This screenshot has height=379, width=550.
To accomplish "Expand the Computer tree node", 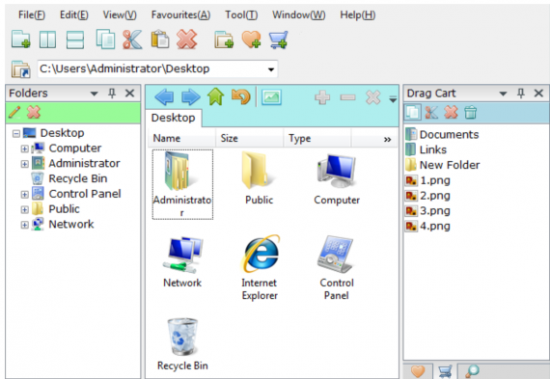I will (25, 148).
